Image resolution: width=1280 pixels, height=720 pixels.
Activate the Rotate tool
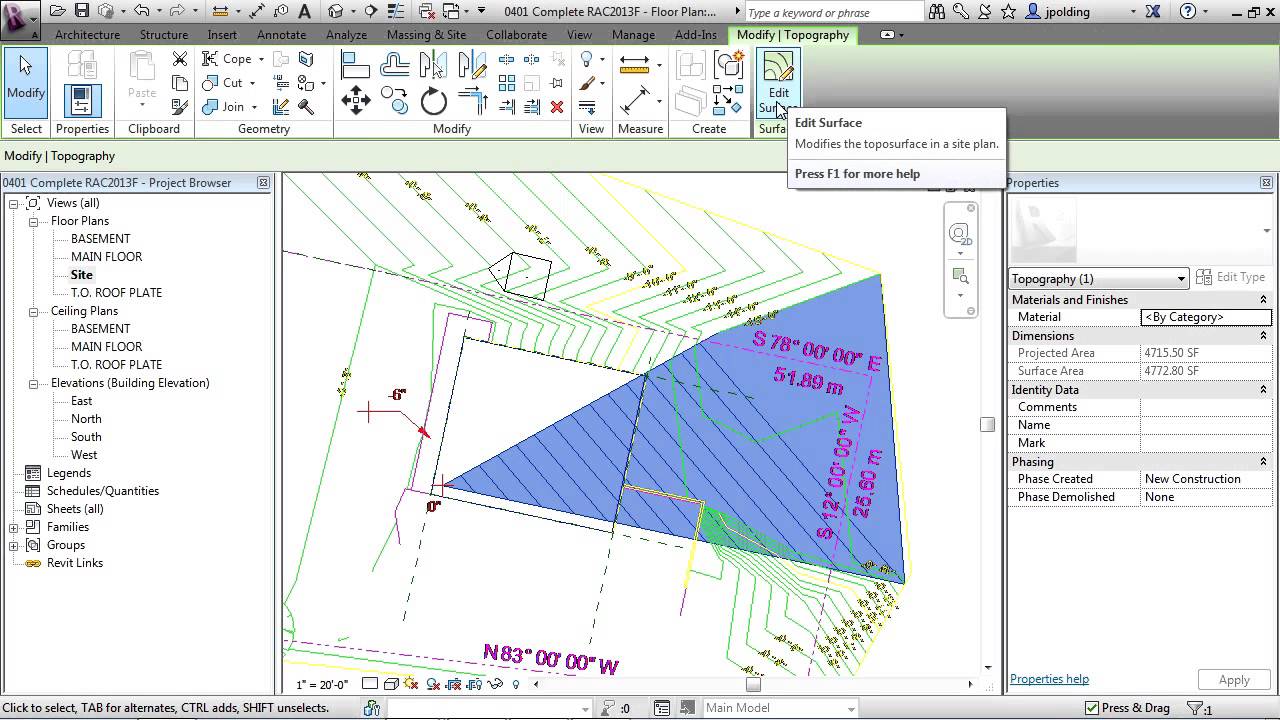(433, 101)
